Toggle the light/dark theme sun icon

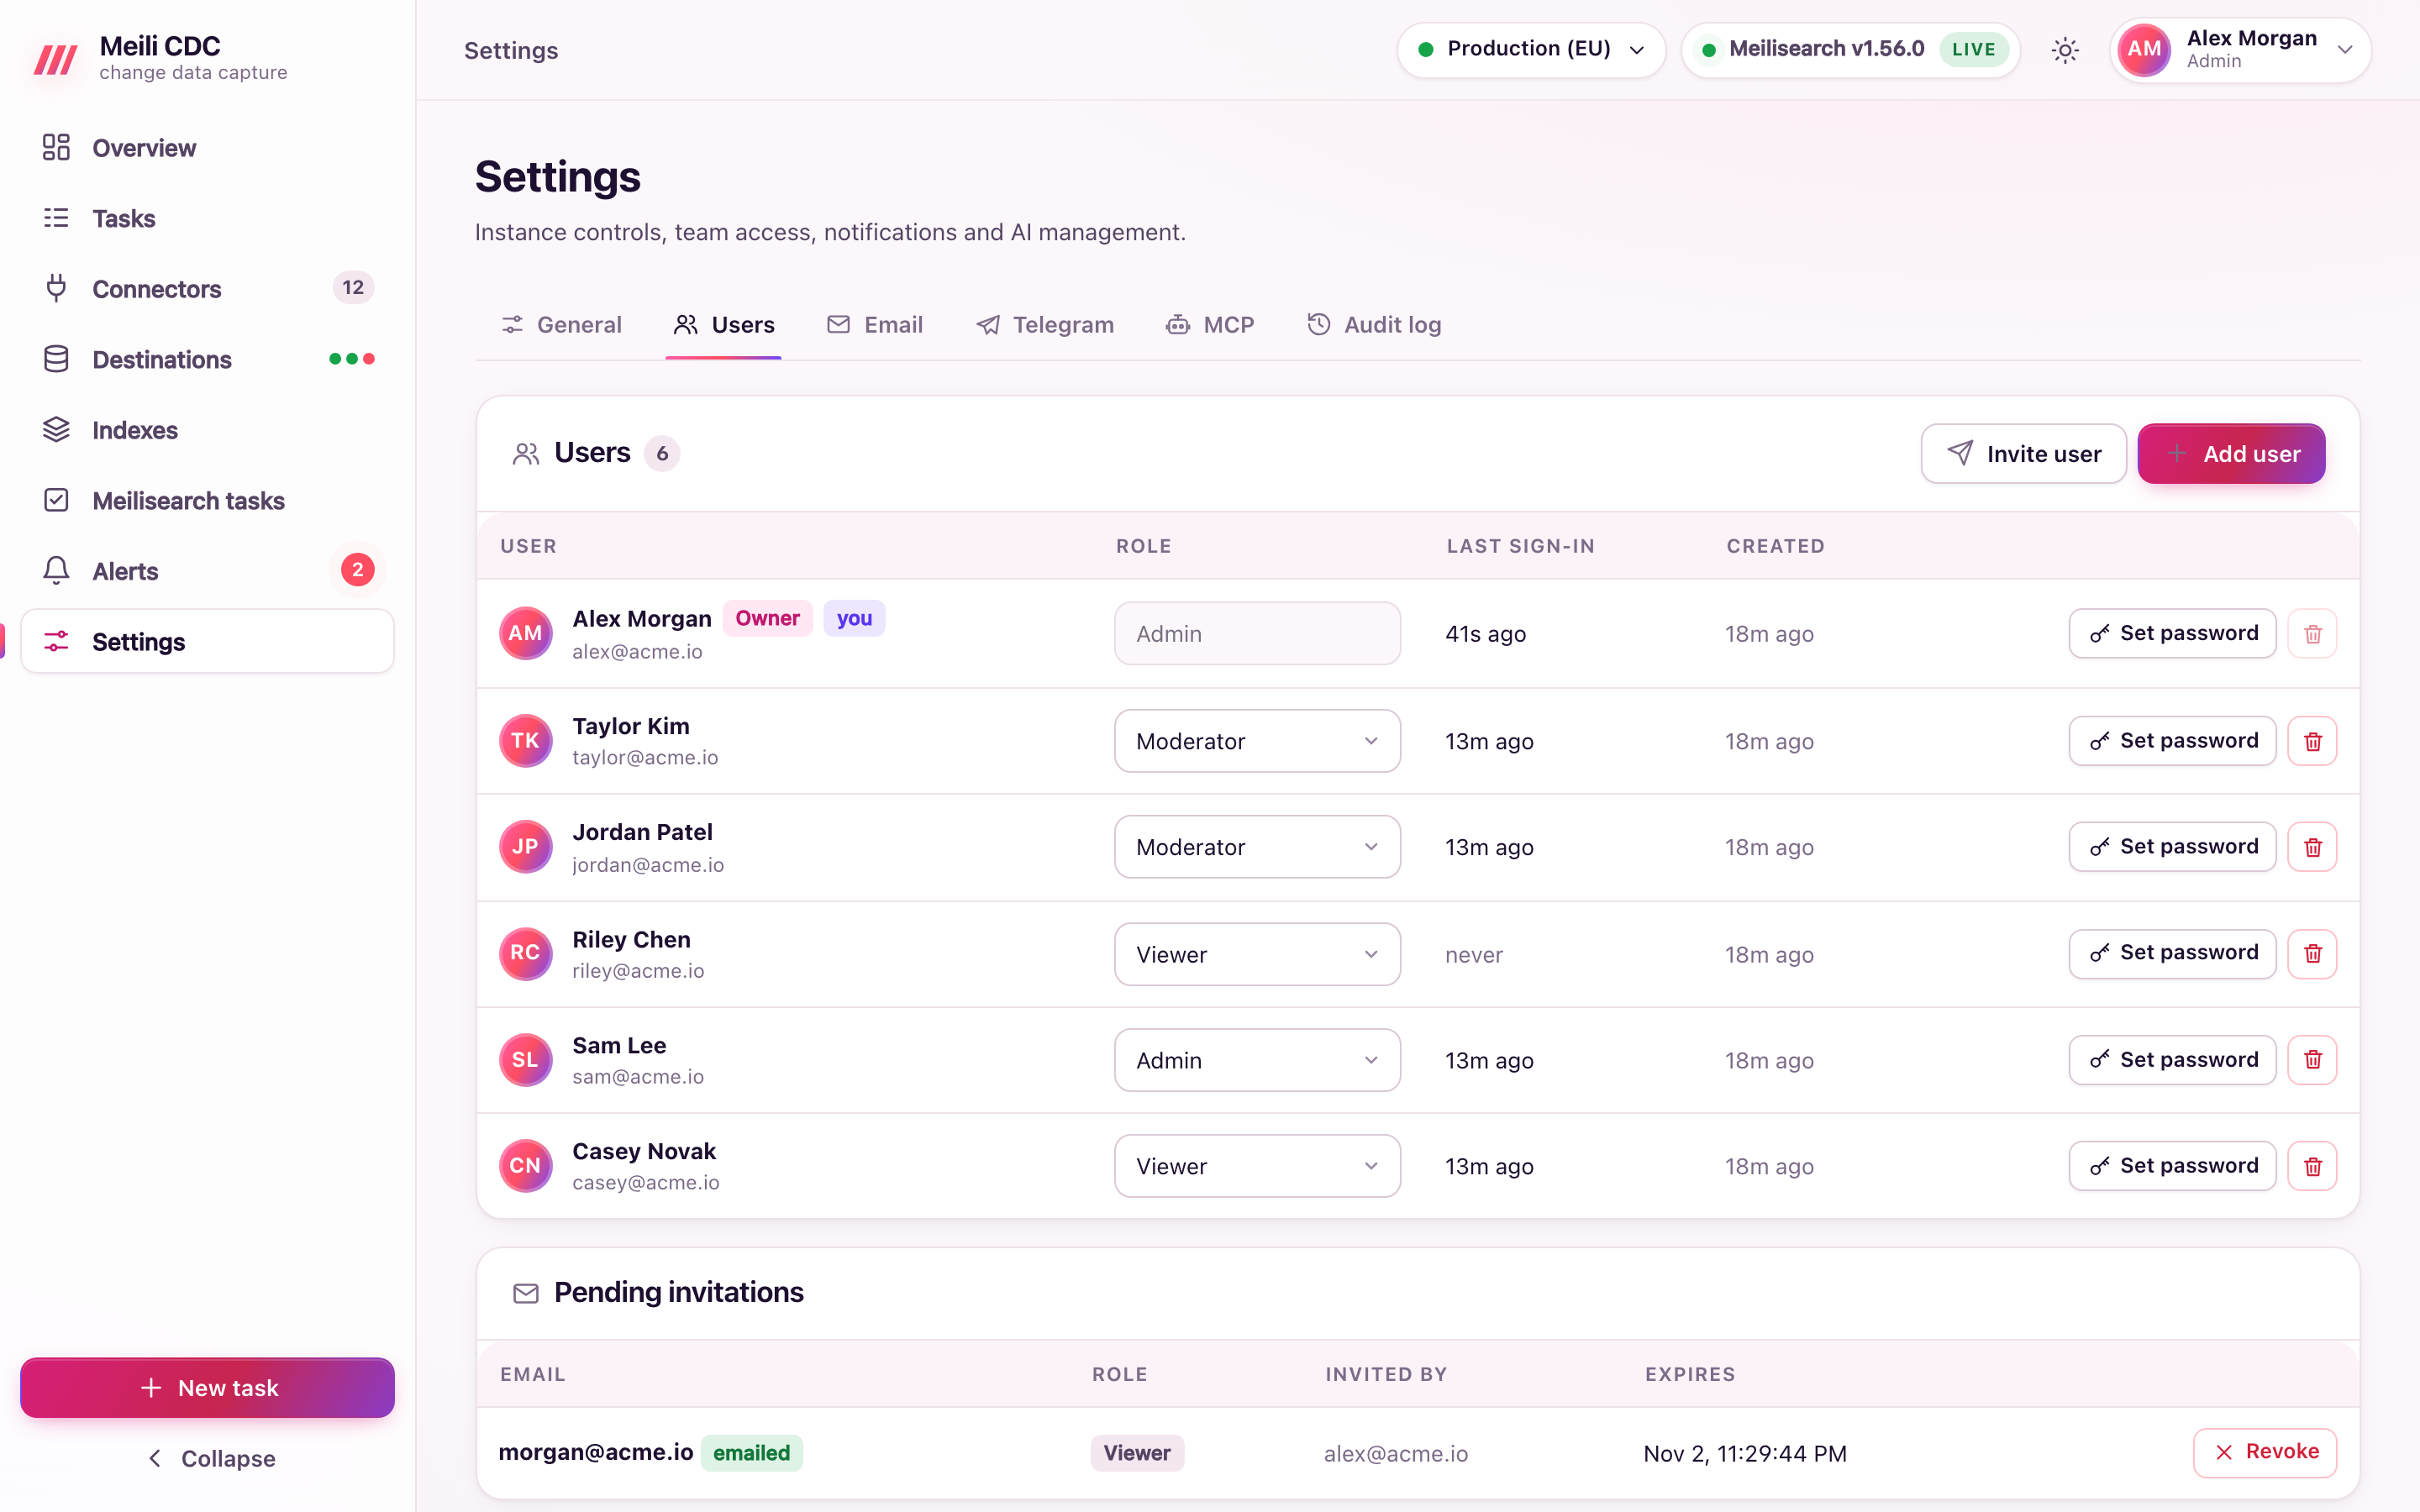2065,50
